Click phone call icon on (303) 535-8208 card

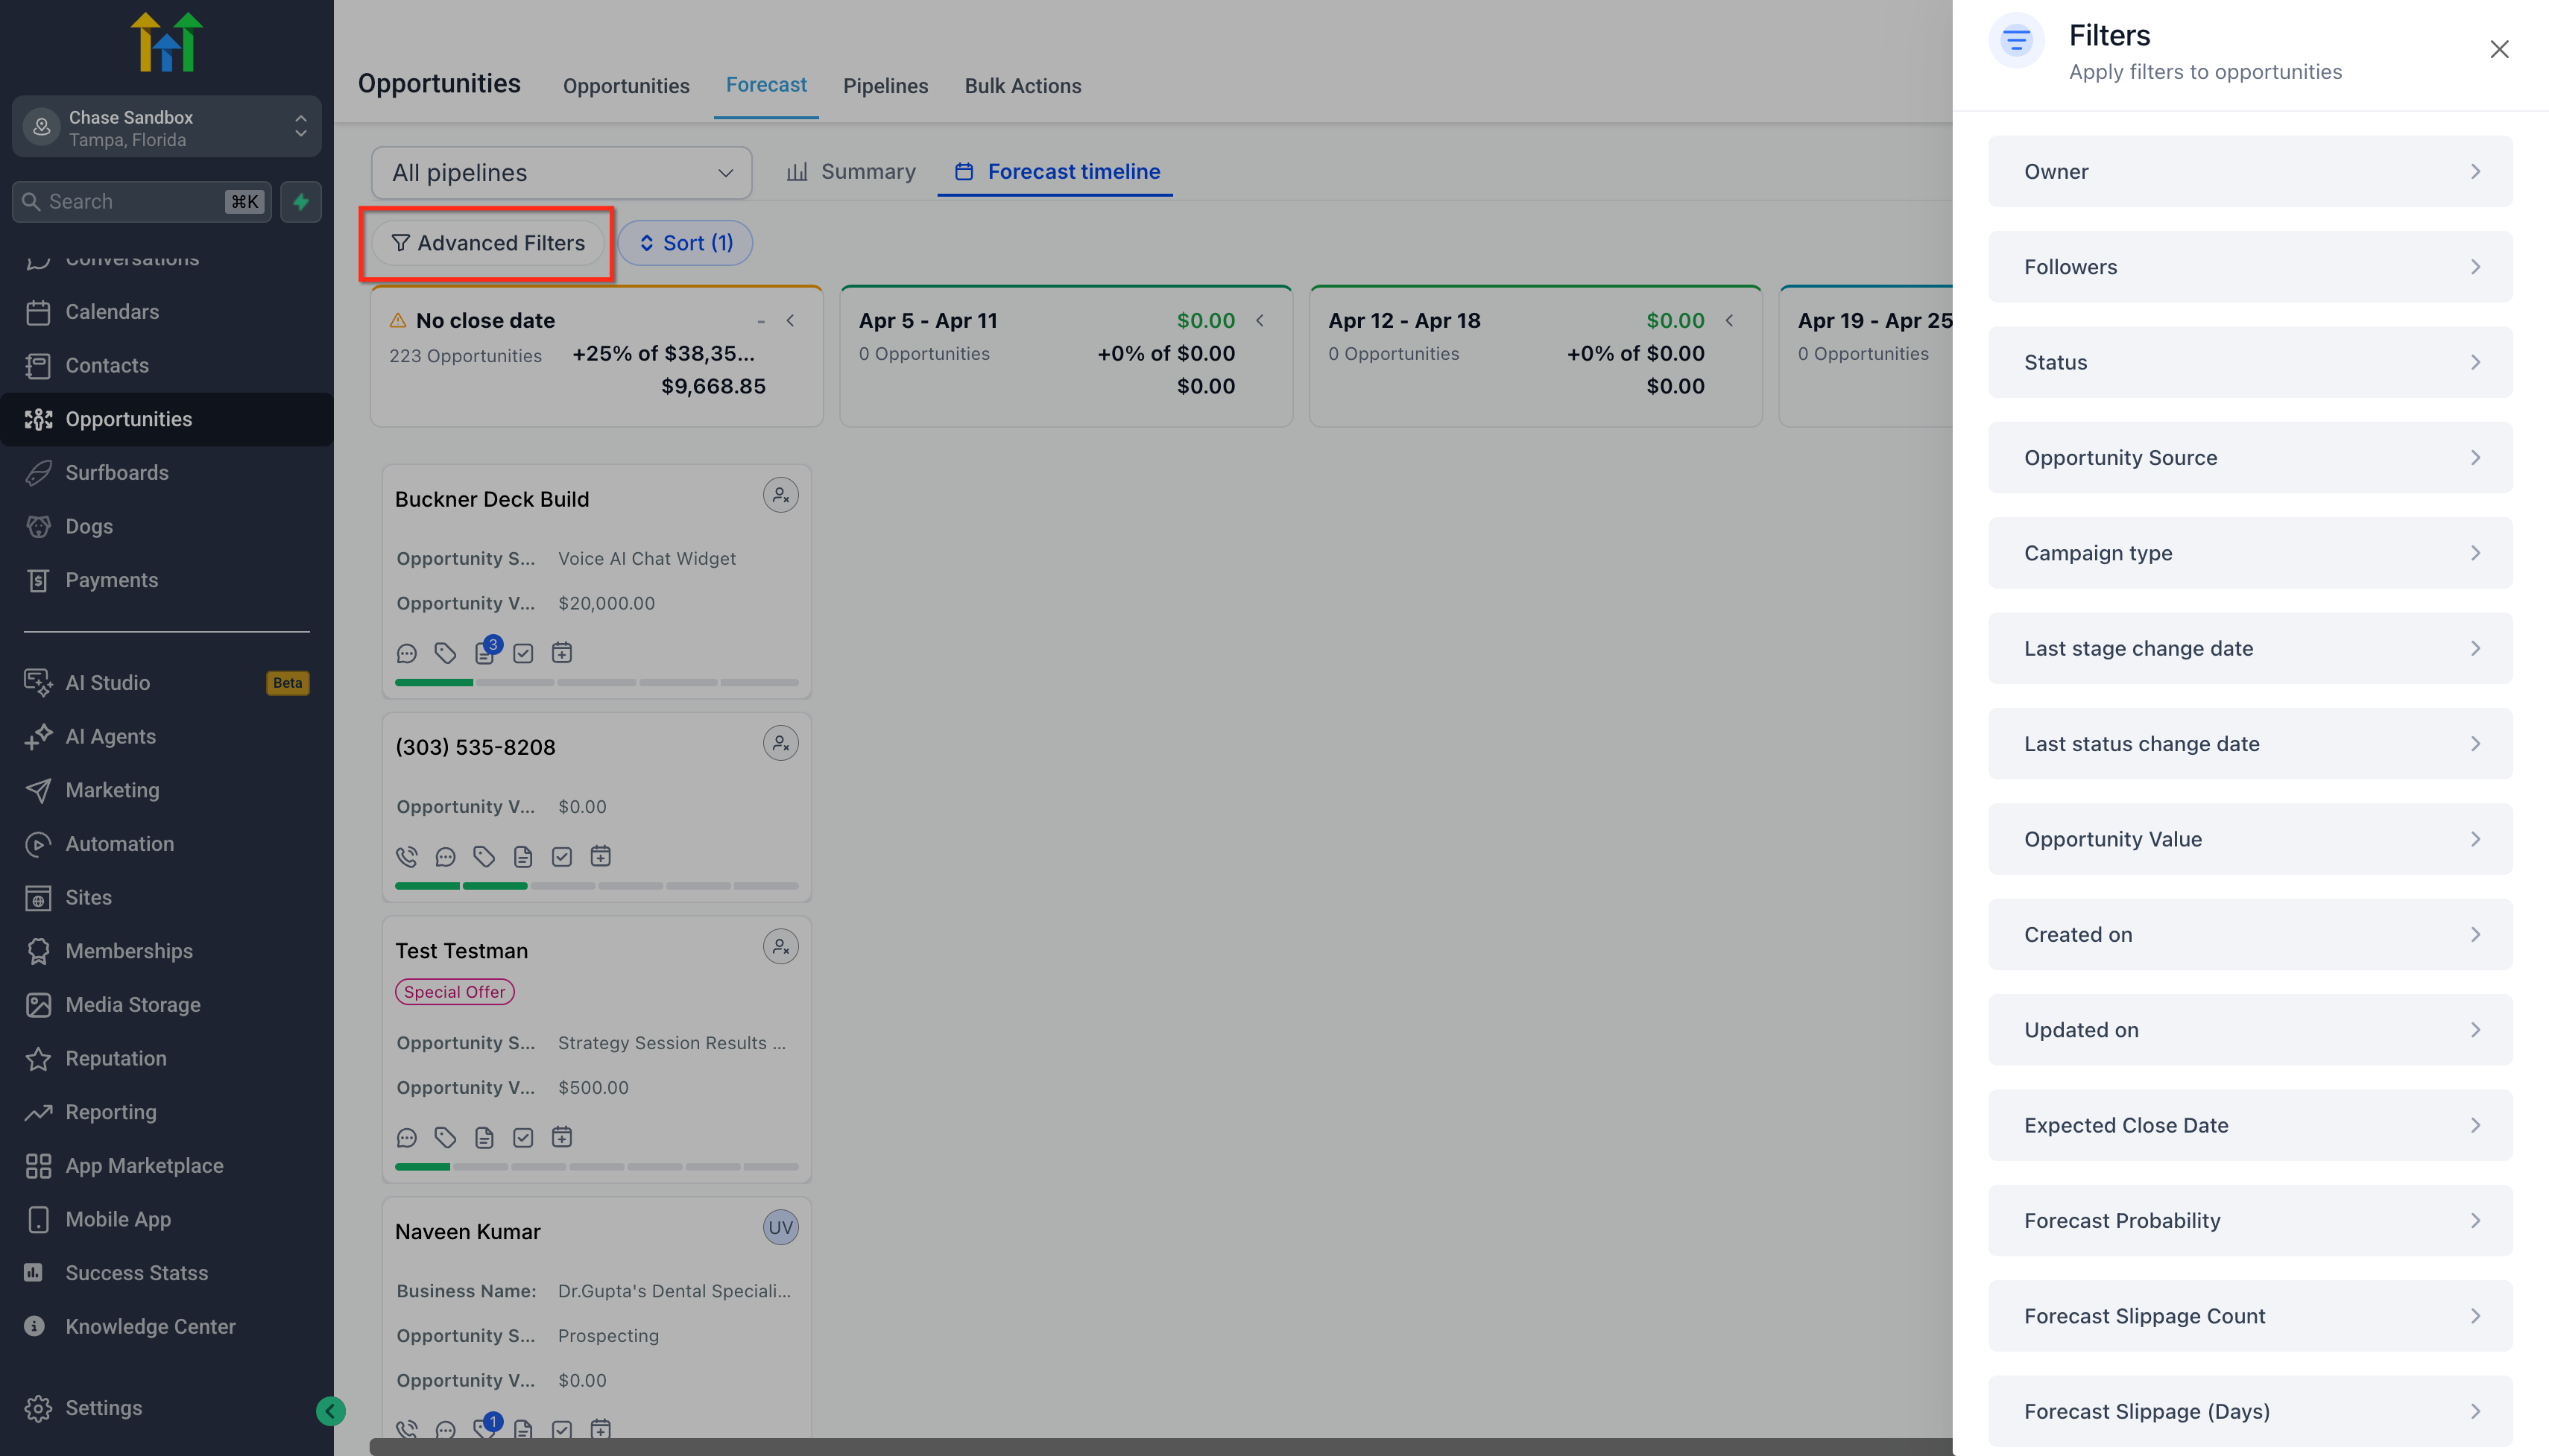click(406, 857)
